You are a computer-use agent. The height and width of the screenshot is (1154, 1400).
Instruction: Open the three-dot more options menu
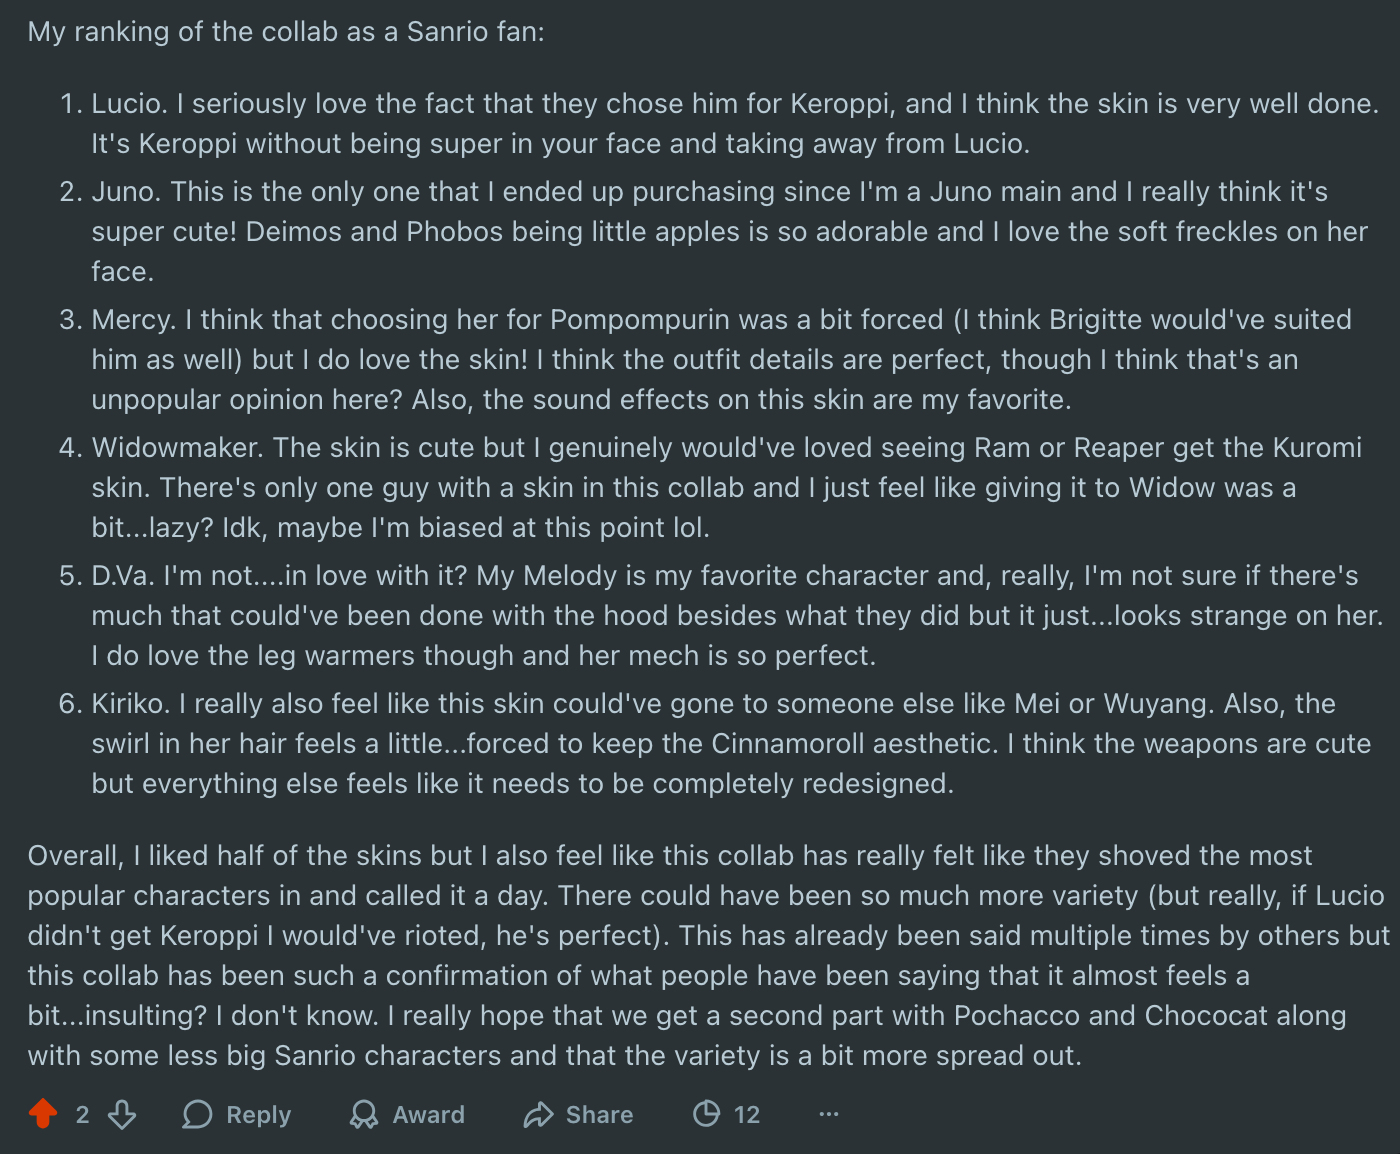(829, 1114)
